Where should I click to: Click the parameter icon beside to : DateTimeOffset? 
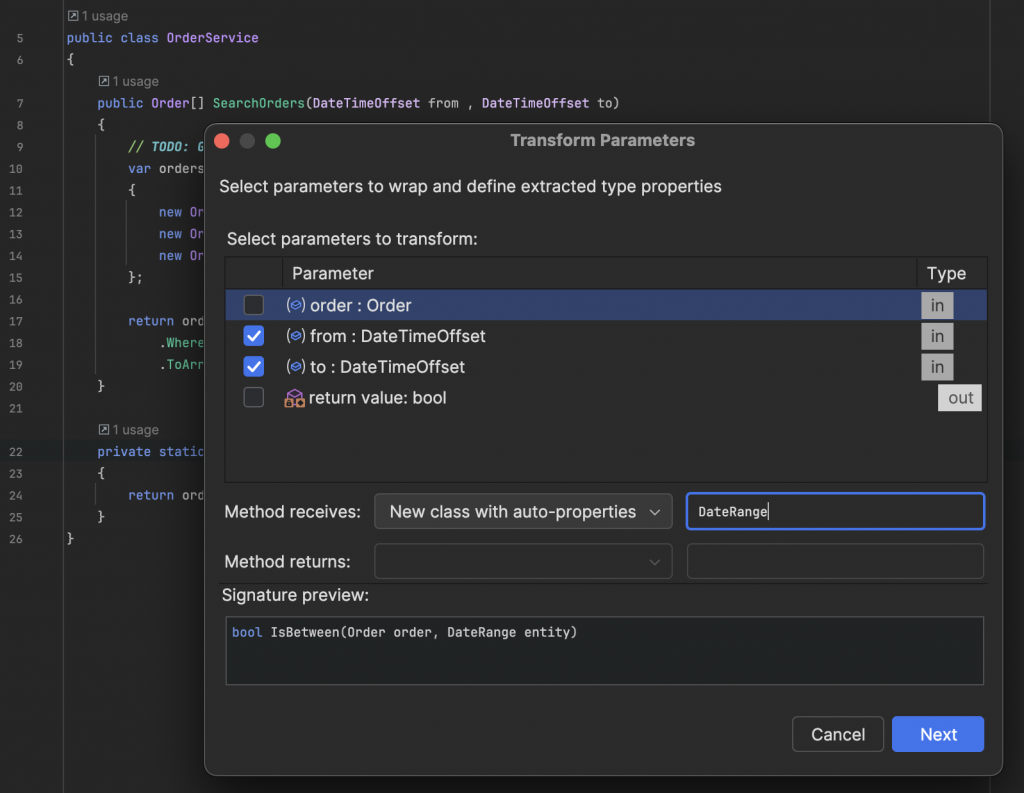(x=295, y=367)
